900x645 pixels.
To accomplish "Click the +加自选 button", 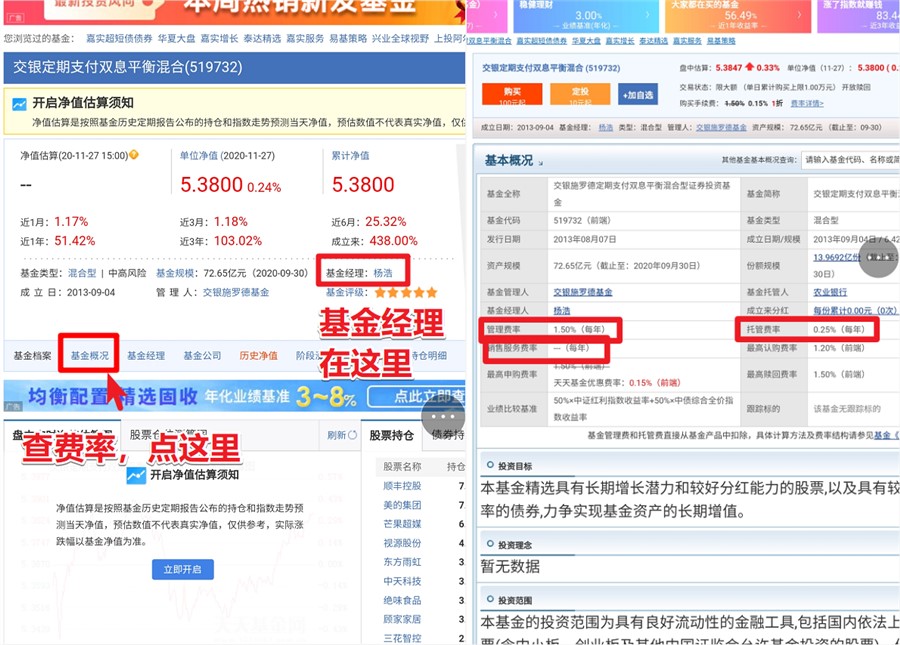I will pos(638,95).
